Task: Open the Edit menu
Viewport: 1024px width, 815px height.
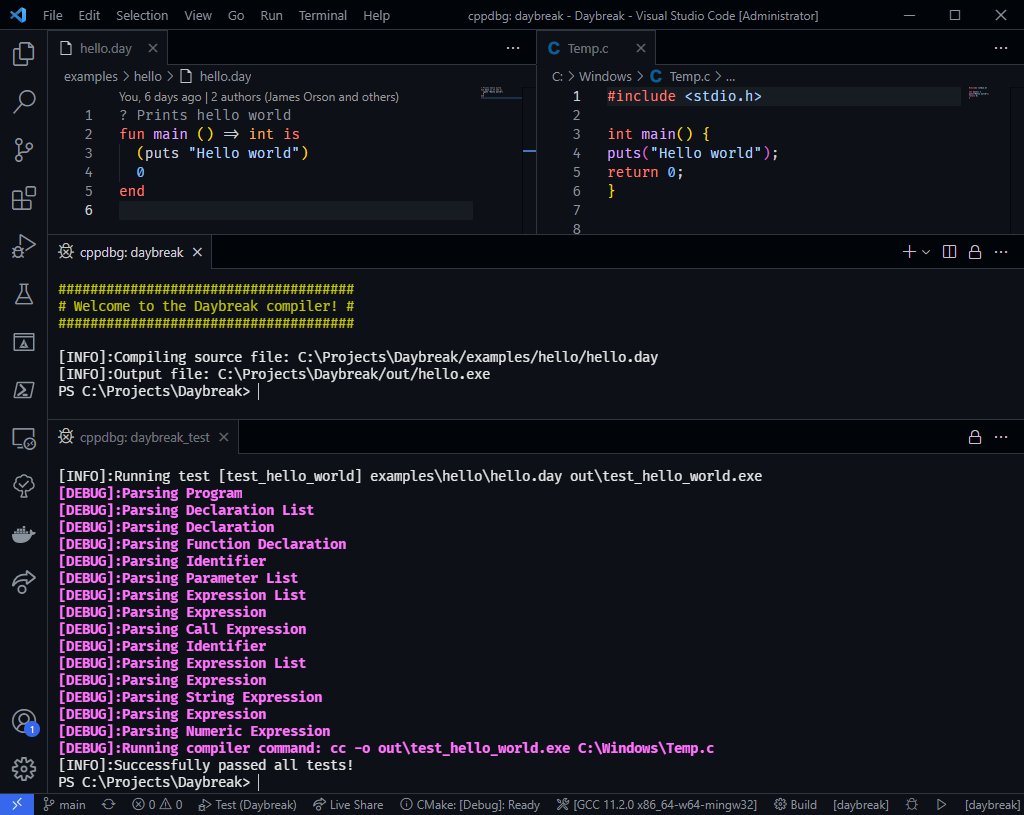Action: [89, 15]
